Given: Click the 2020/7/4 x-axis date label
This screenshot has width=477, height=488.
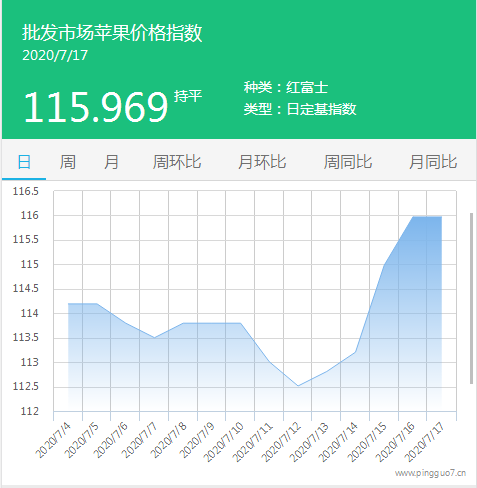Looking at the screenshot, I should point(53,440).
